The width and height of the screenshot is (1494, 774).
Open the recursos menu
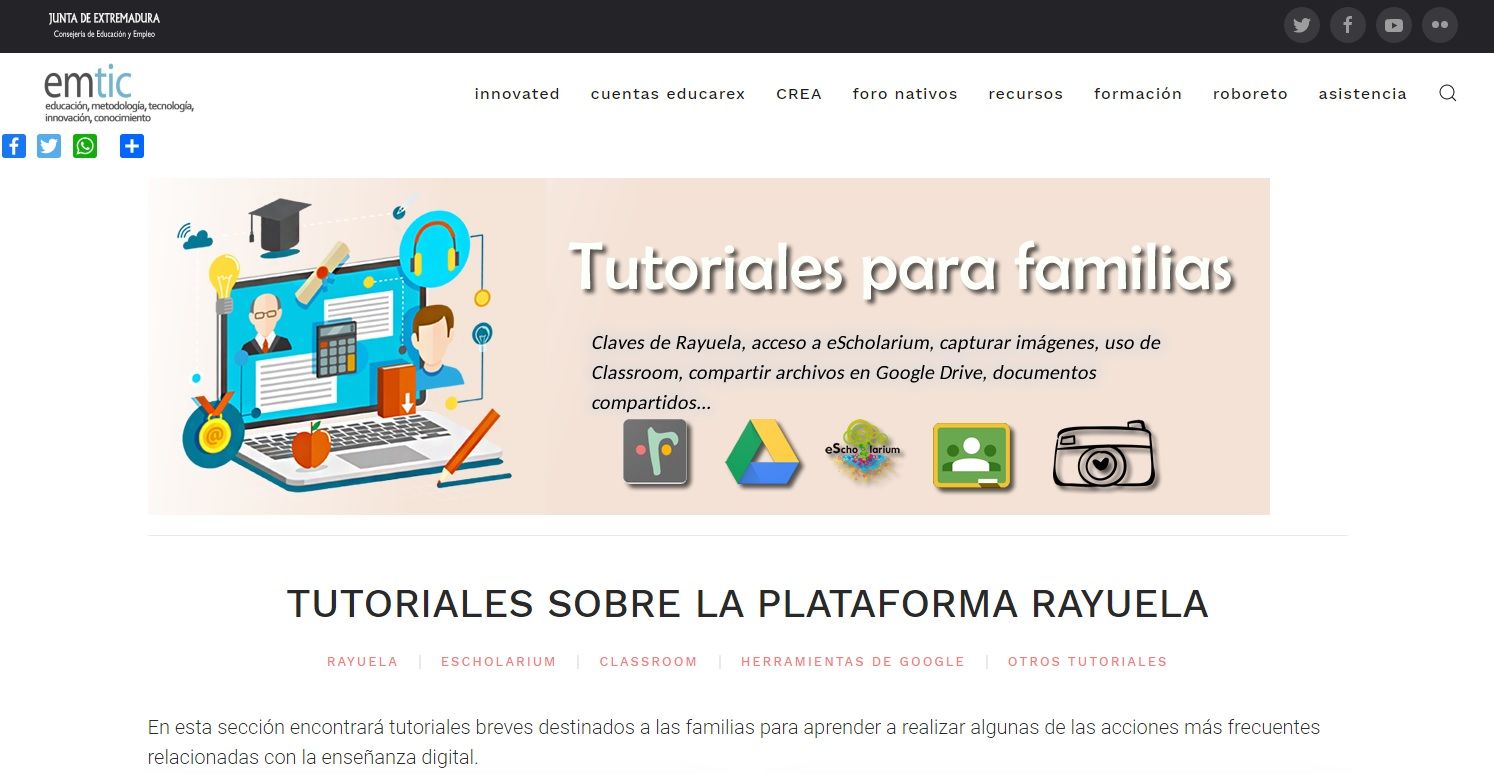pos(1026,94)
